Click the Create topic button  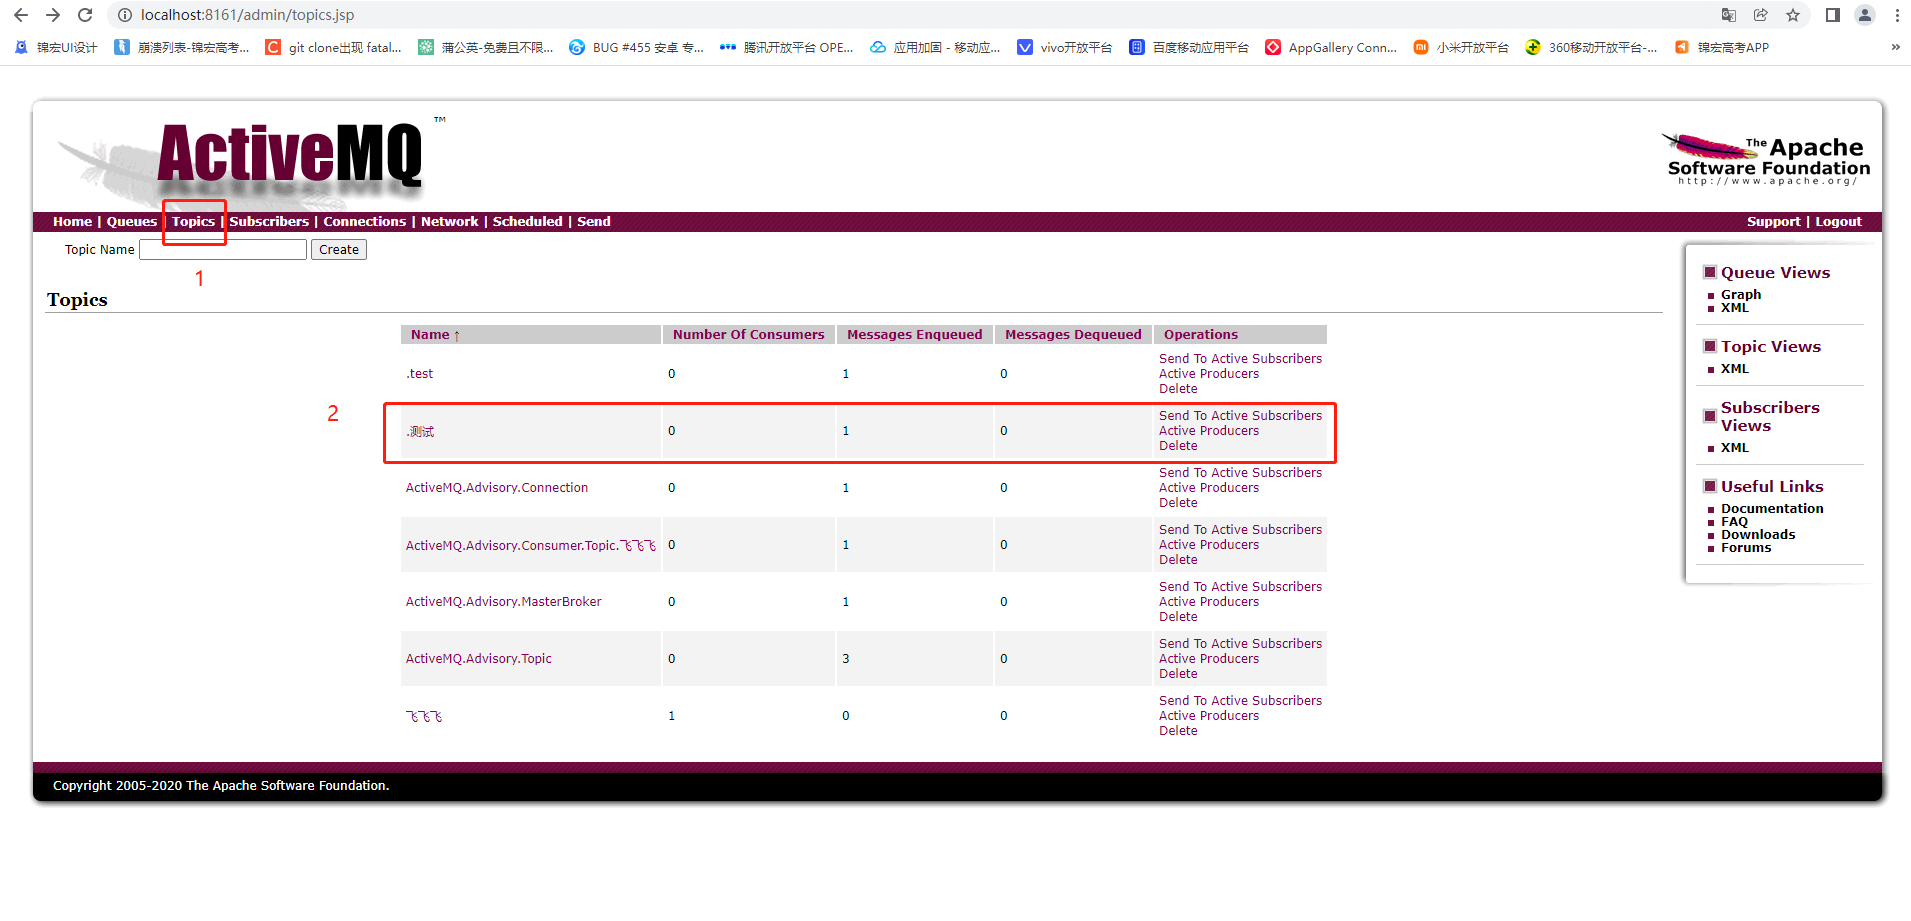[339, 250]
